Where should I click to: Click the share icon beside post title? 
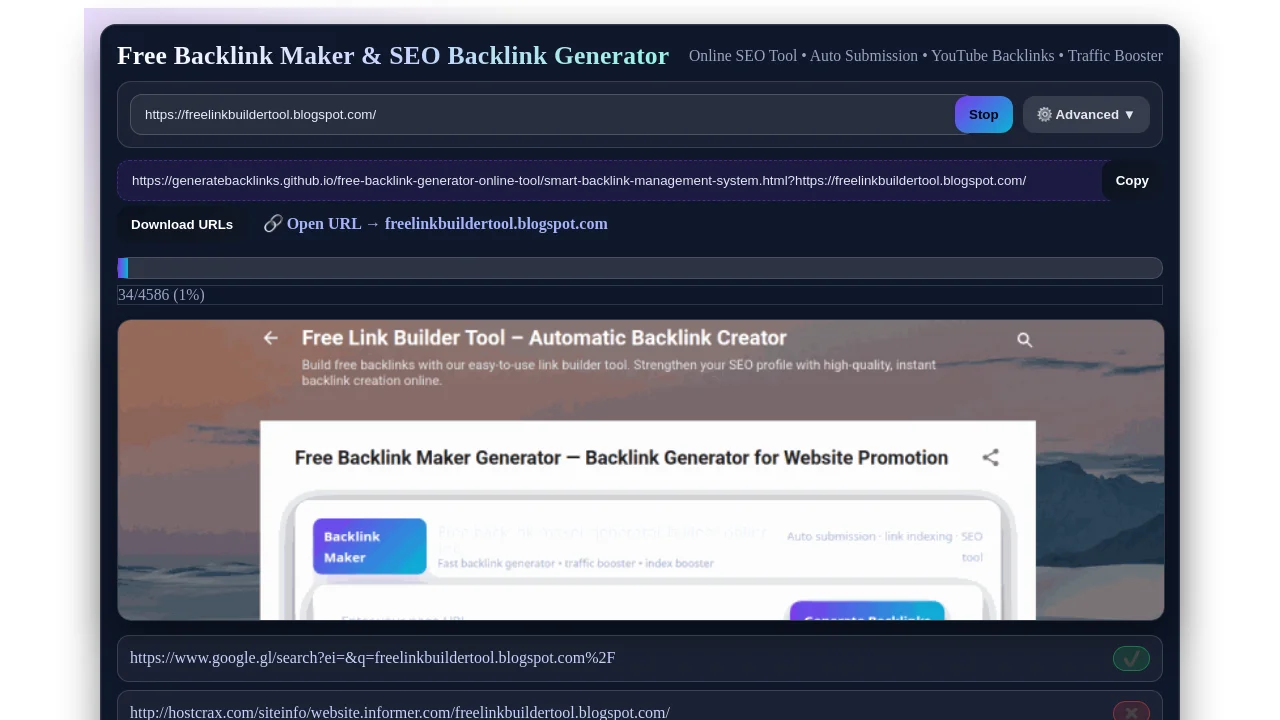tap(990, 457)
